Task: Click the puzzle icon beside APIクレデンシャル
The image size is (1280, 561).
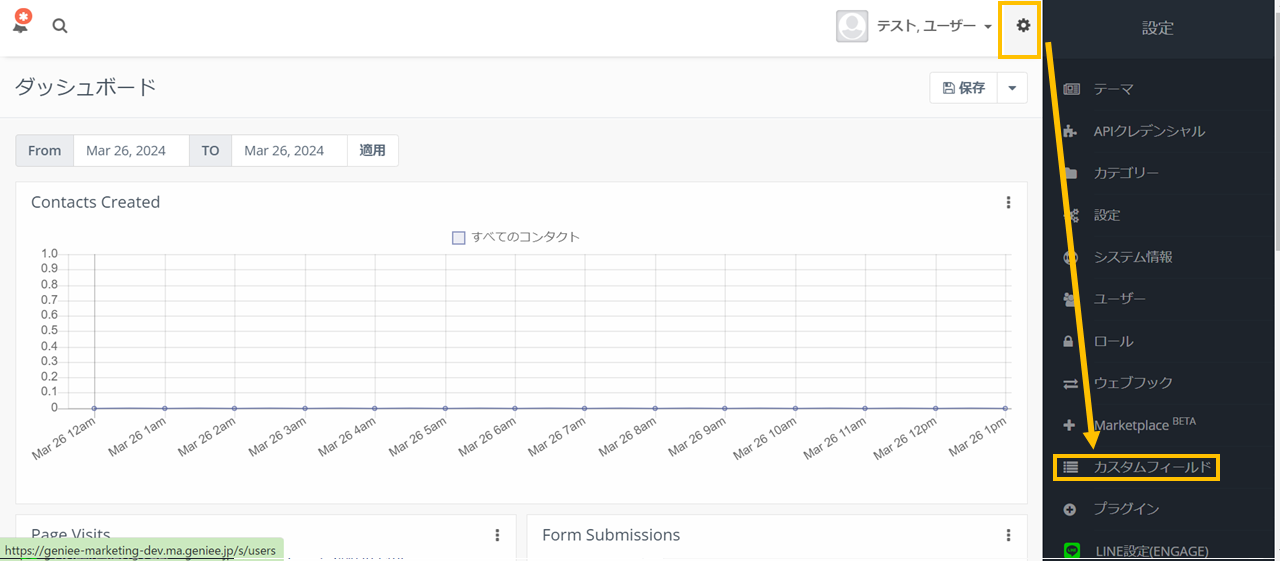Action: coord(1071,131)
